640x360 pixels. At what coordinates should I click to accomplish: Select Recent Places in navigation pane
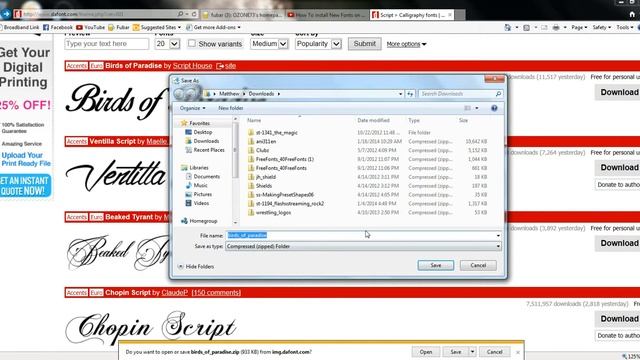[205, 150]
